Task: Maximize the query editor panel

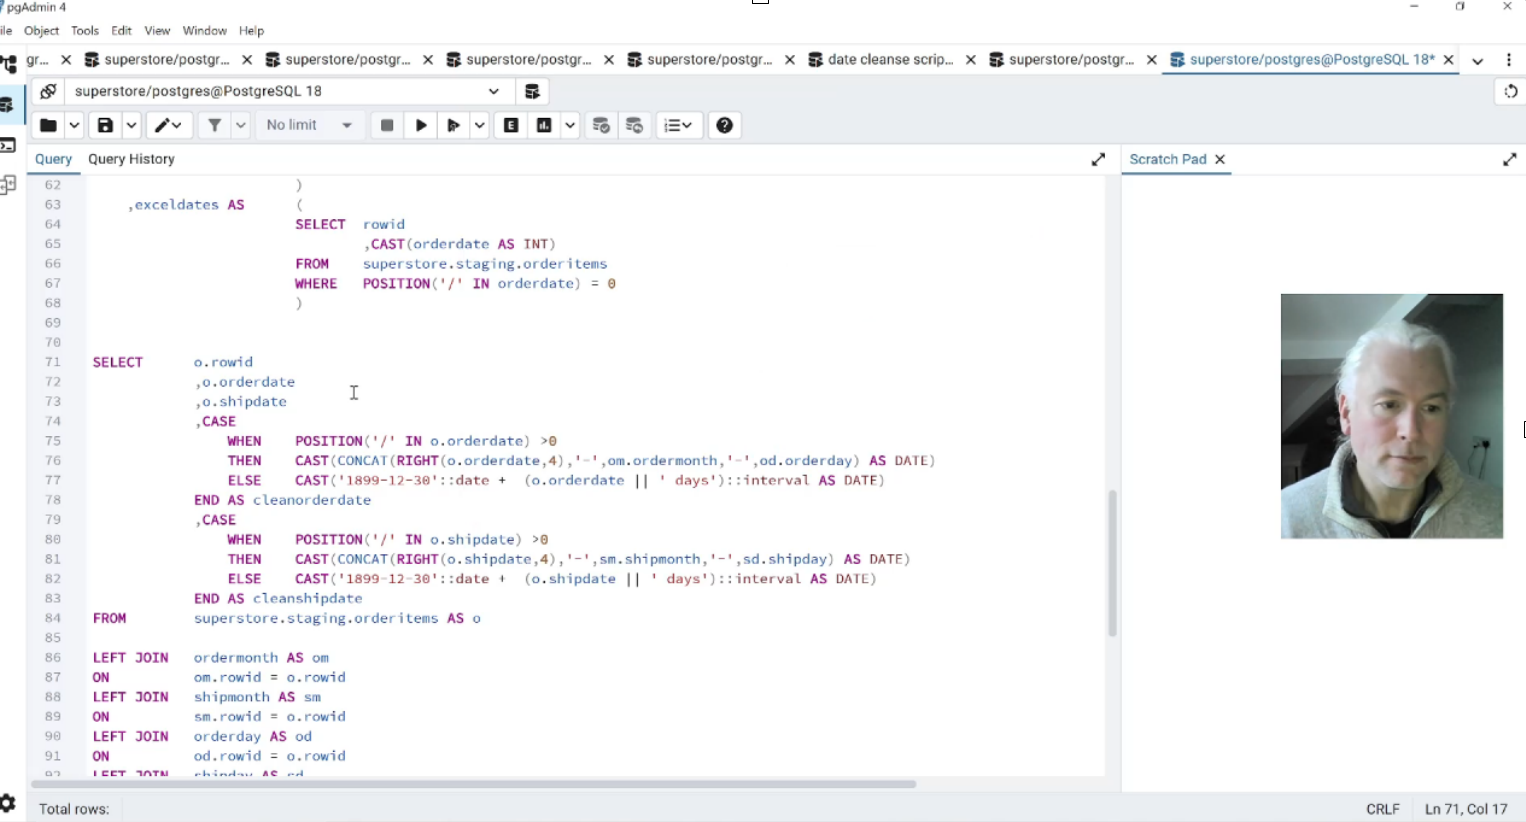Action: coord(1098,159)
